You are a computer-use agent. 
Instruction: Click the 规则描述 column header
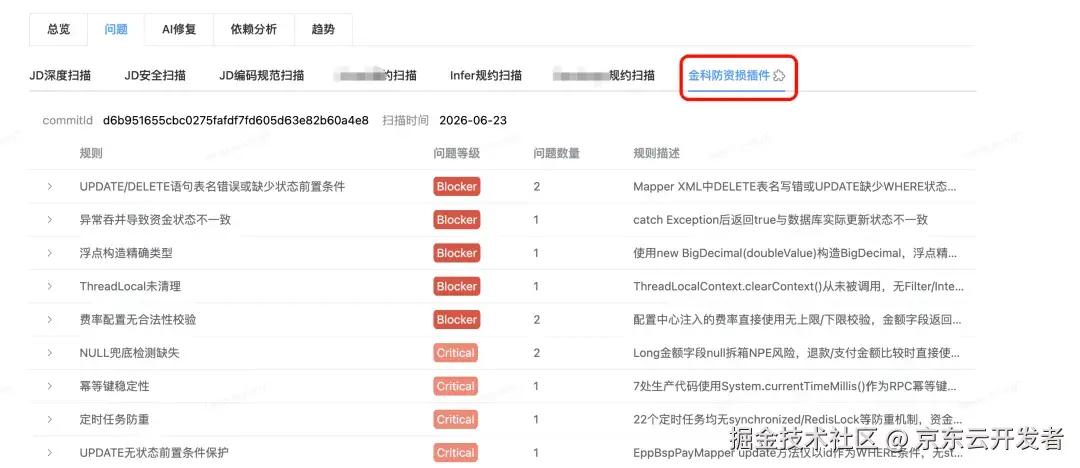tap(656, 153)
